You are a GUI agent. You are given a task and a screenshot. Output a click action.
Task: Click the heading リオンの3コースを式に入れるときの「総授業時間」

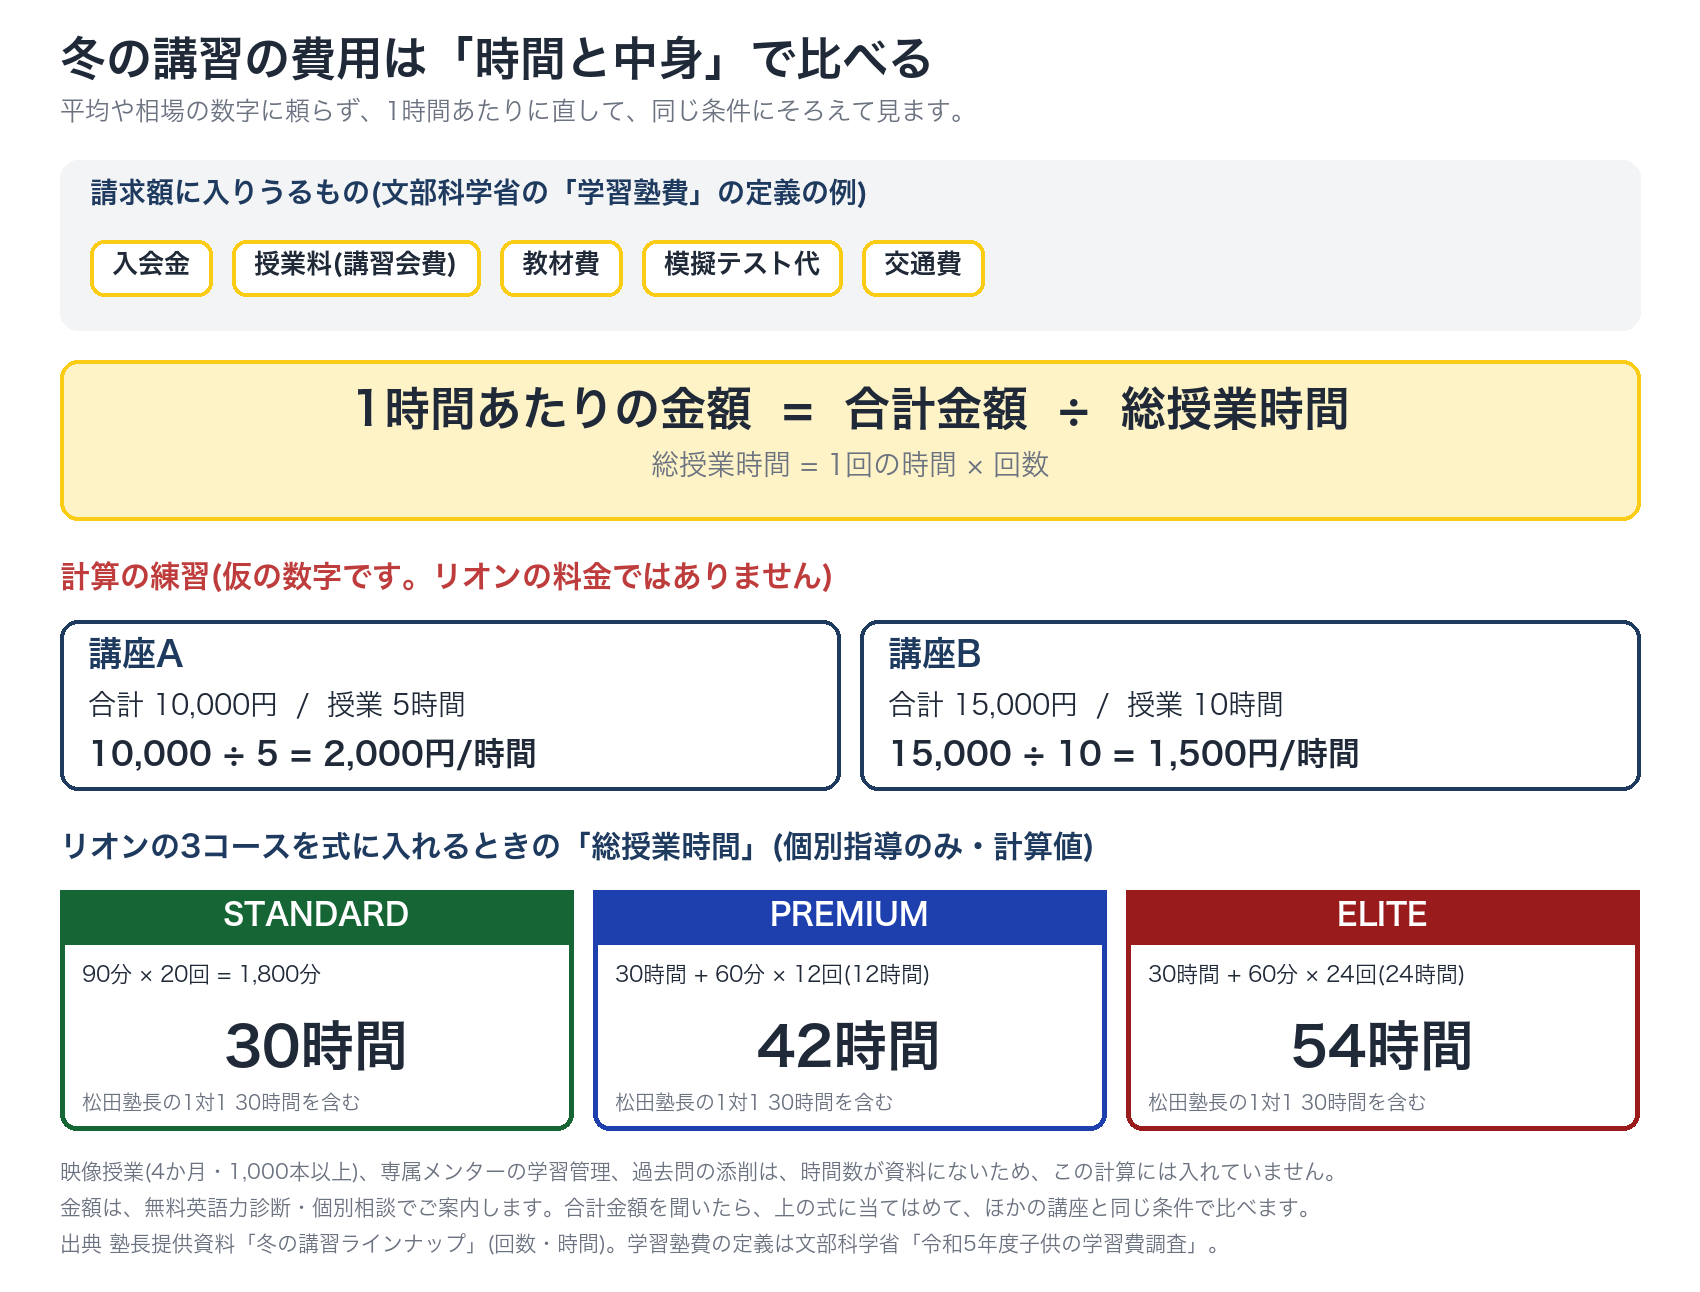click(x=577, y=847)
